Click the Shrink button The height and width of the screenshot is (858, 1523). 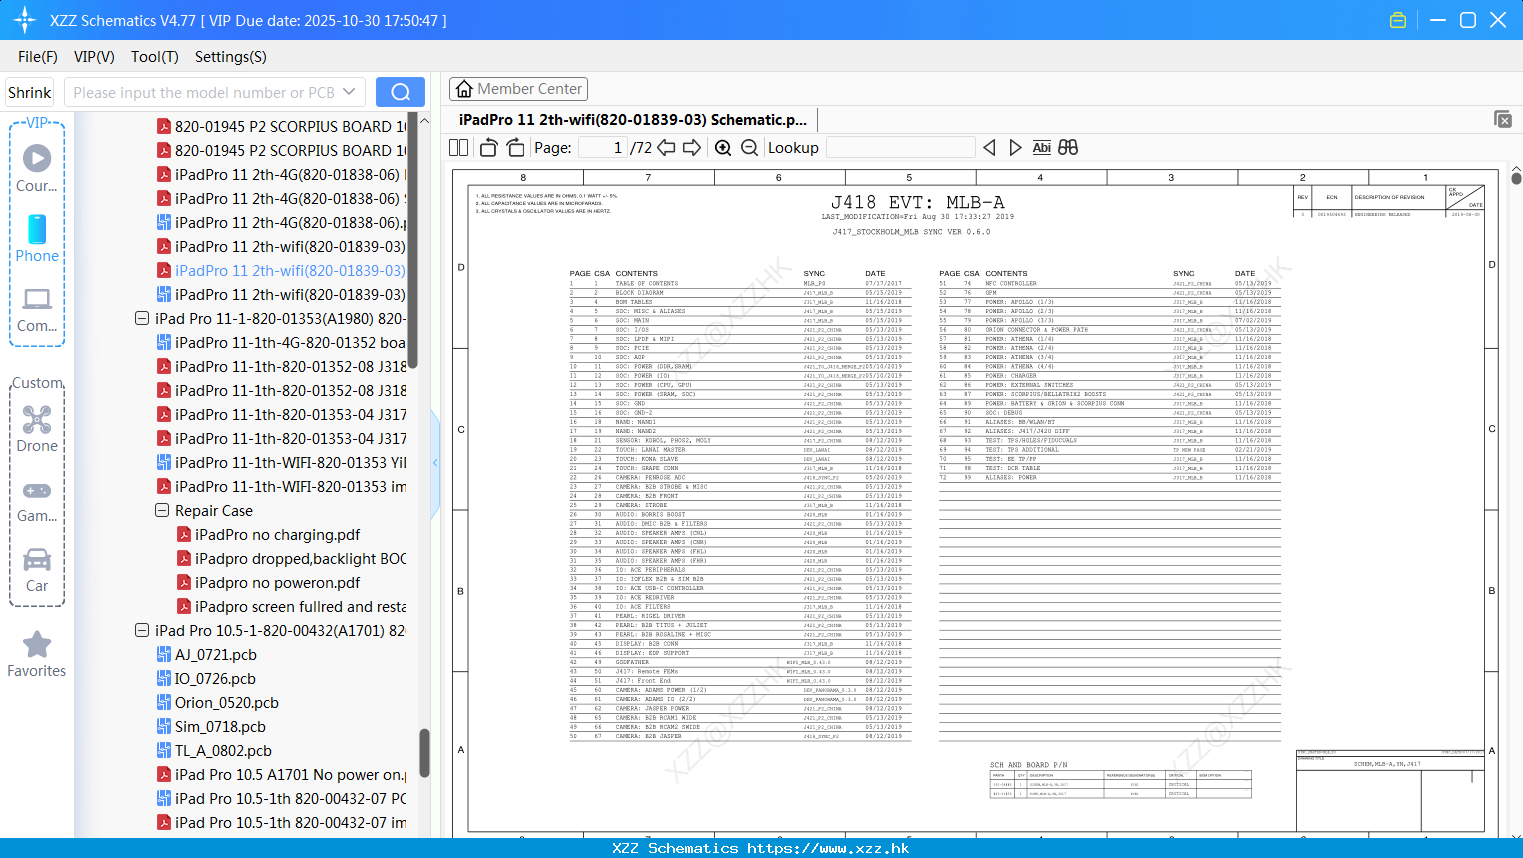tap(29, 92)
